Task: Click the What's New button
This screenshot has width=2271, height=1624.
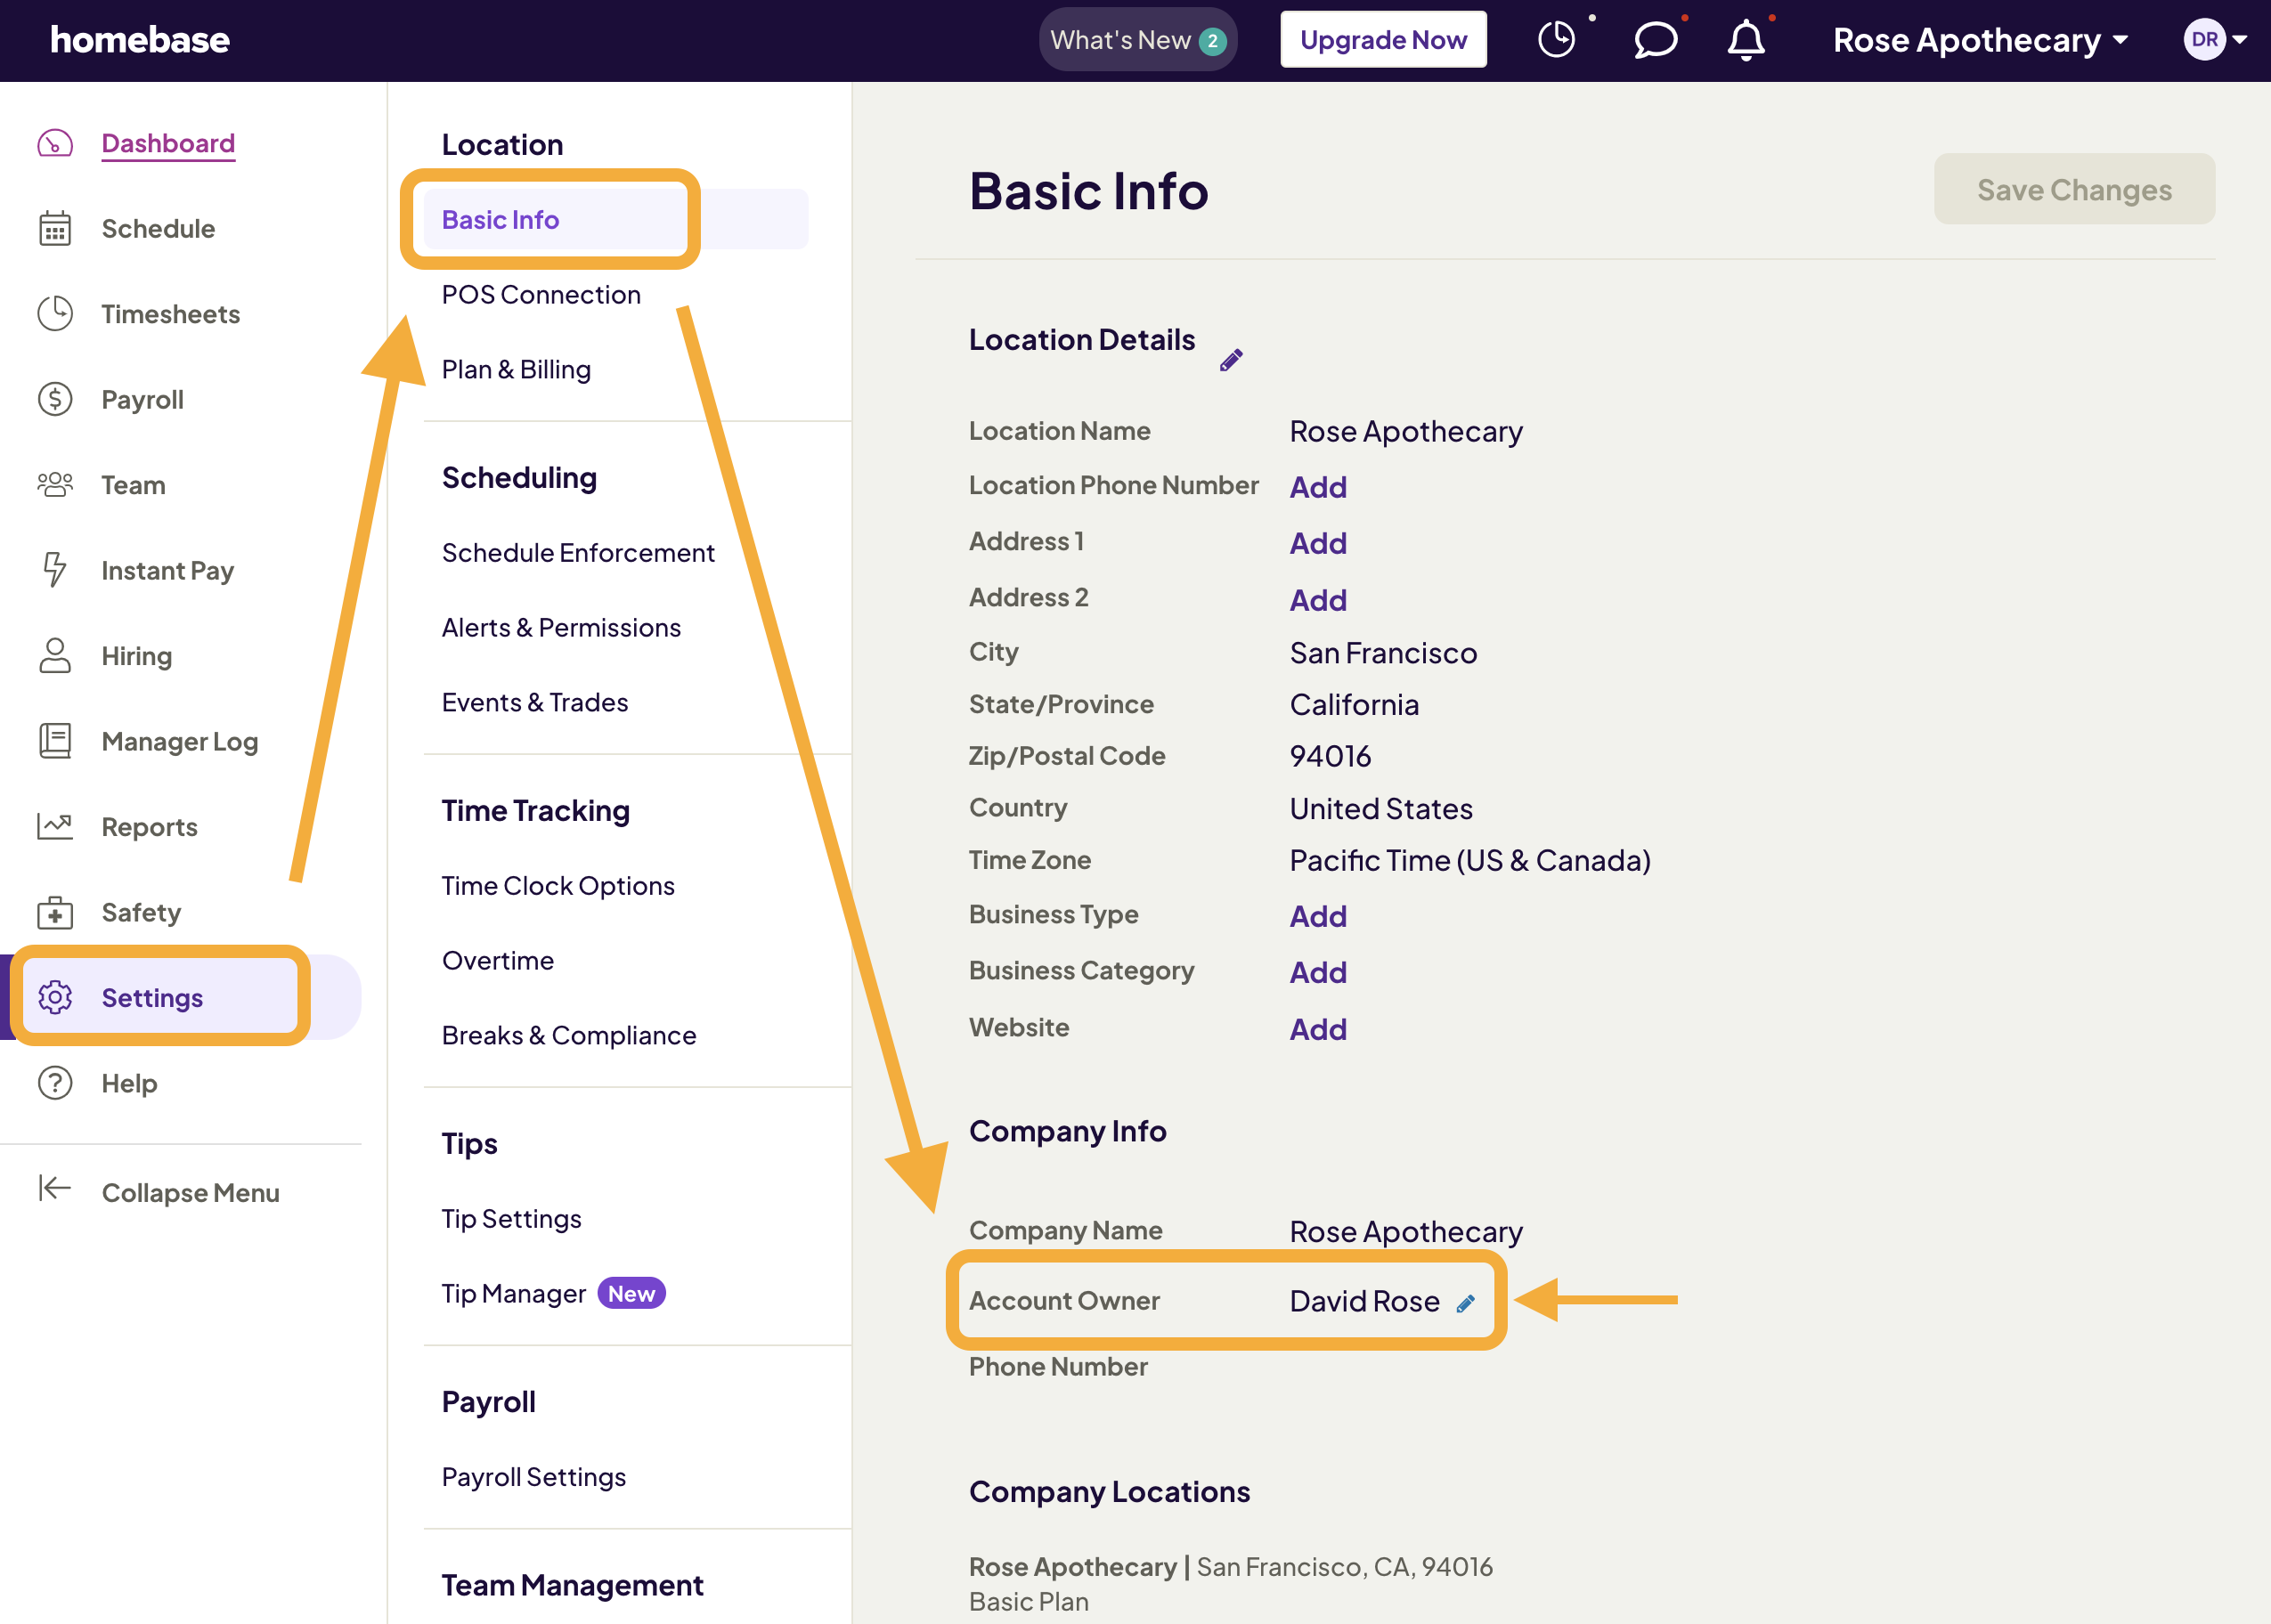Action: (1137, 40)
